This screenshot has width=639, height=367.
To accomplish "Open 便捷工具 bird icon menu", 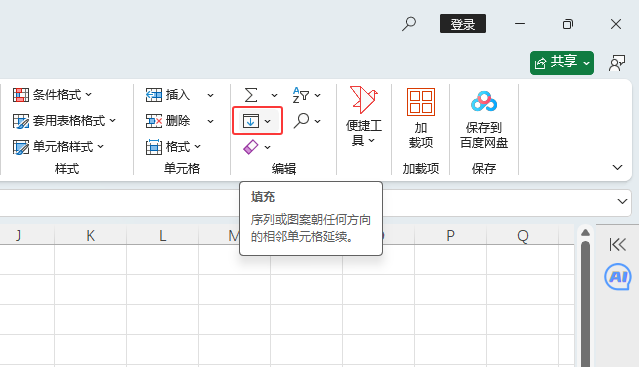I will [x=364, y=116].
